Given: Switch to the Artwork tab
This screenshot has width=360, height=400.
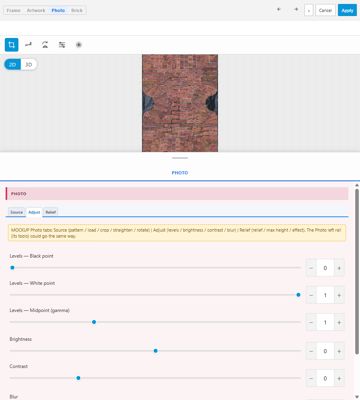Looking at the screenshot, I should (x=36, y=10).
